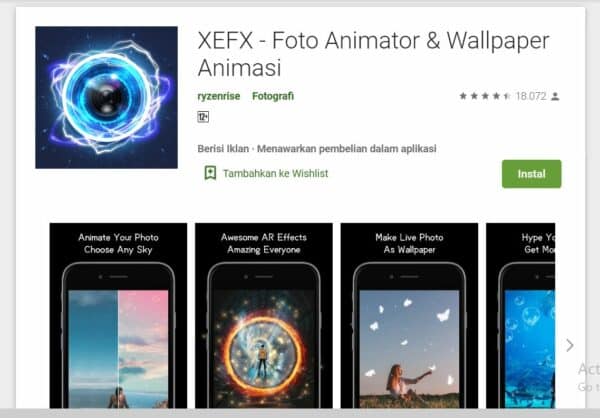The width and height of the screenshot is (600, 418).
Task: Open the Awesome AR Effects screenshot
Action: (x=264, y=315)
